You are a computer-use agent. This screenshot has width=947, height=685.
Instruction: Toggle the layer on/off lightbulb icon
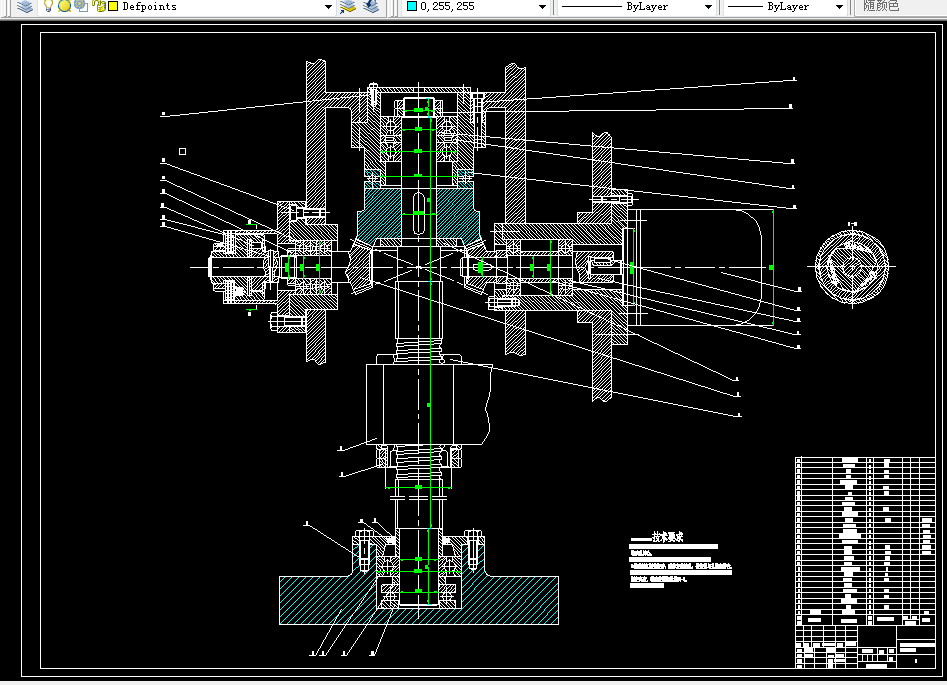point(48,6)
